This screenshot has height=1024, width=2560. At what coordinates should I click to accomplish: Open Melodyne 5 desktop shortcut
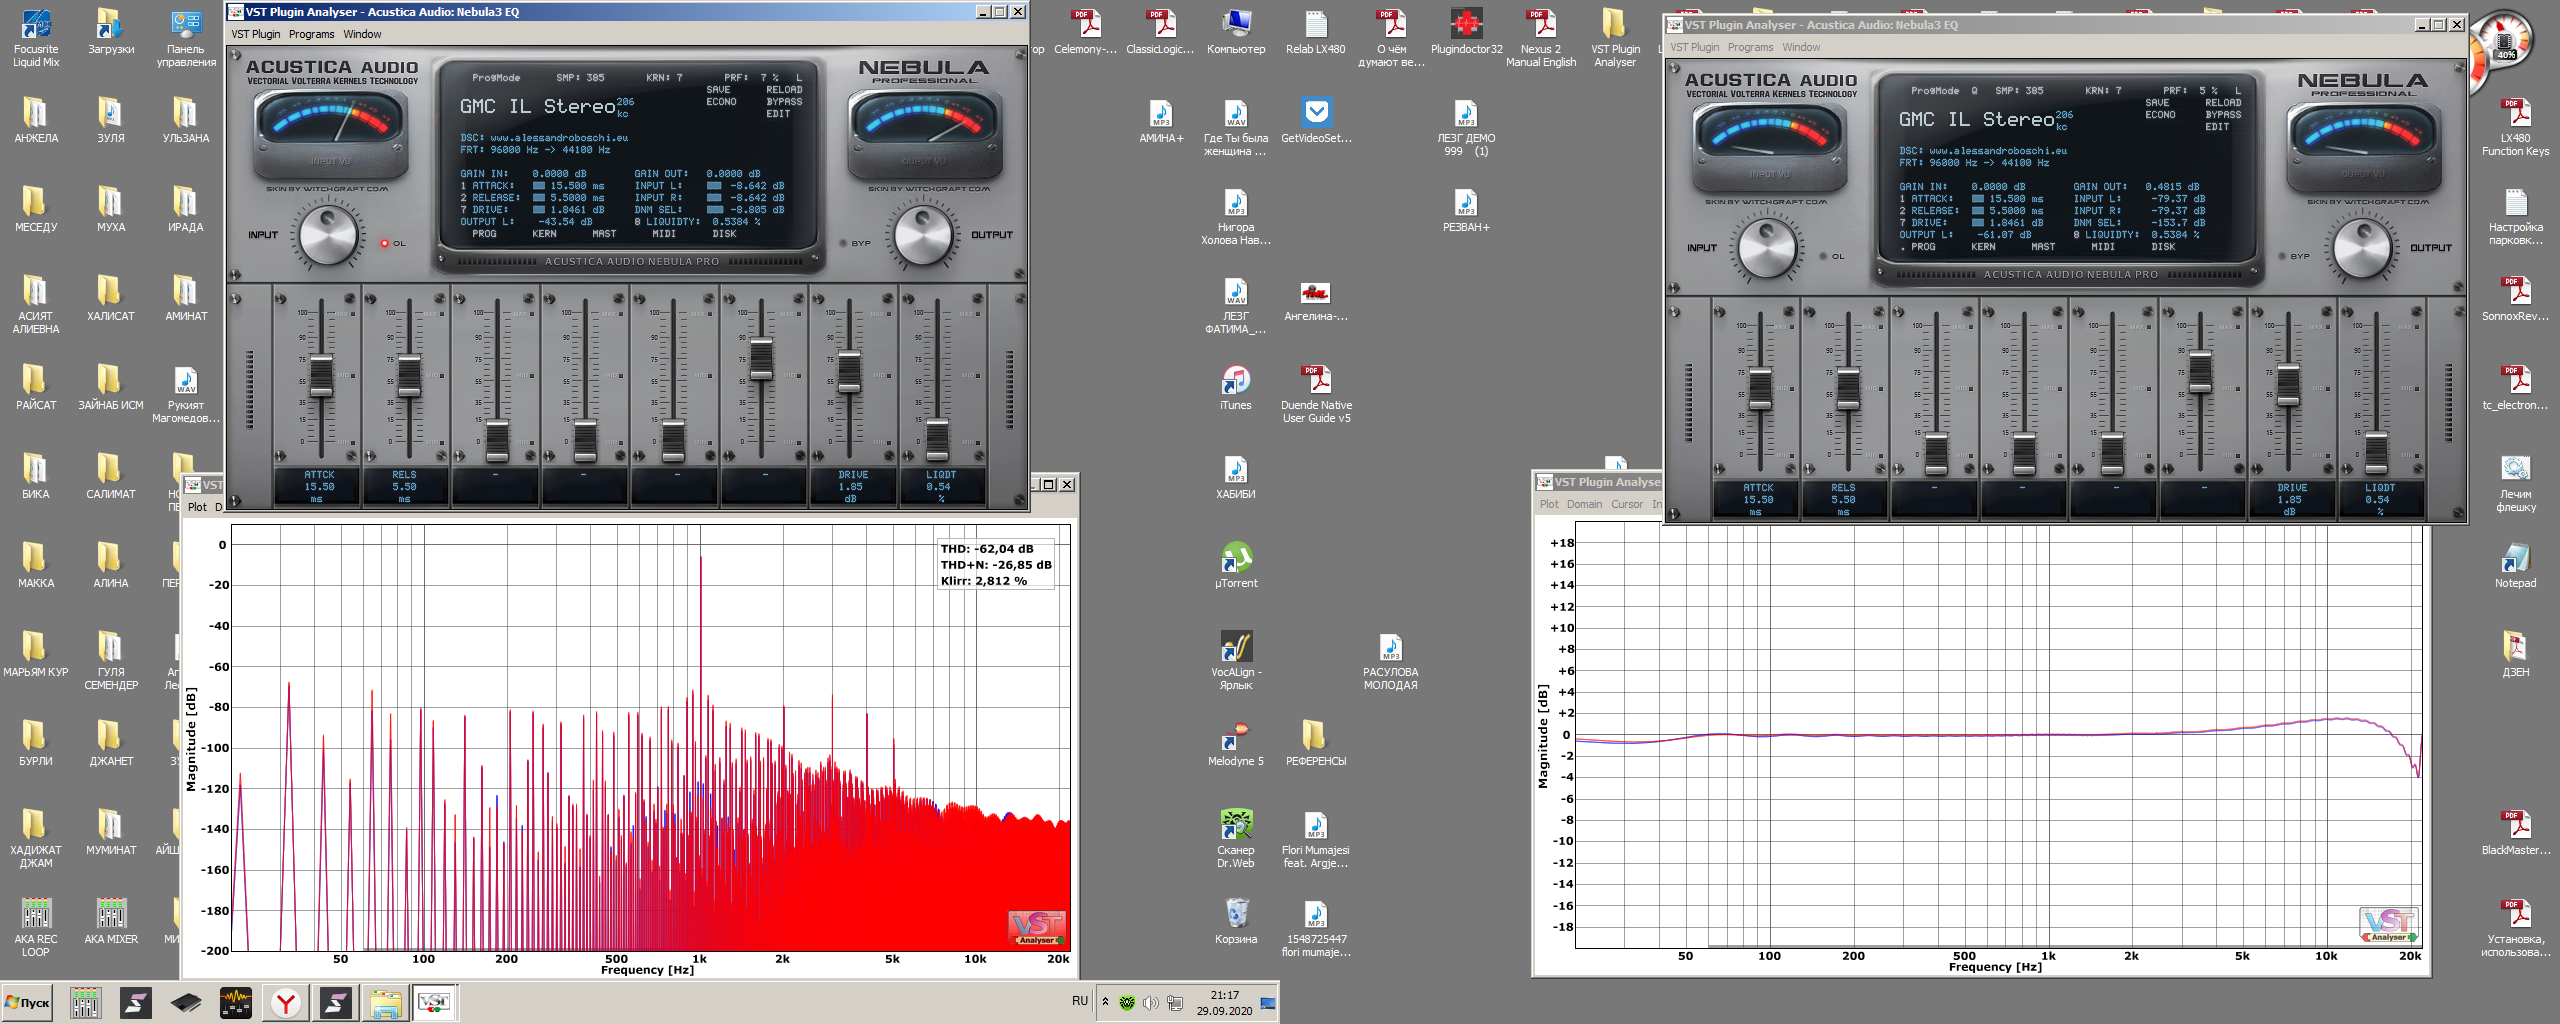[x=1236, y=743]
